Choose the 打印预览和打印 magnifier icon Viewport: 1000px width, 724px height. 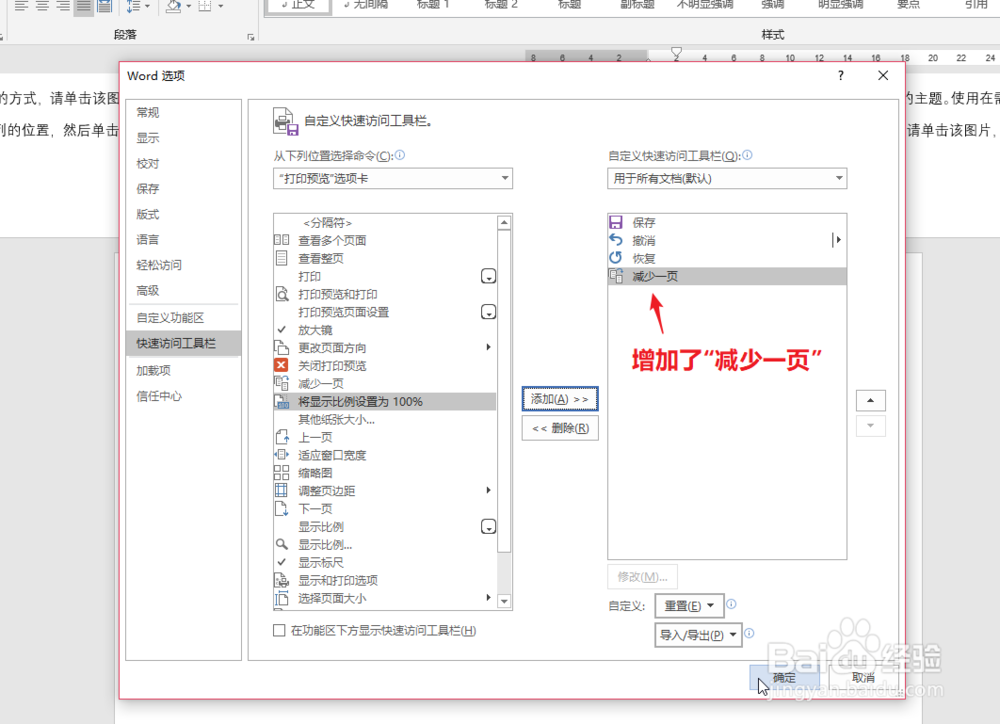281,294
